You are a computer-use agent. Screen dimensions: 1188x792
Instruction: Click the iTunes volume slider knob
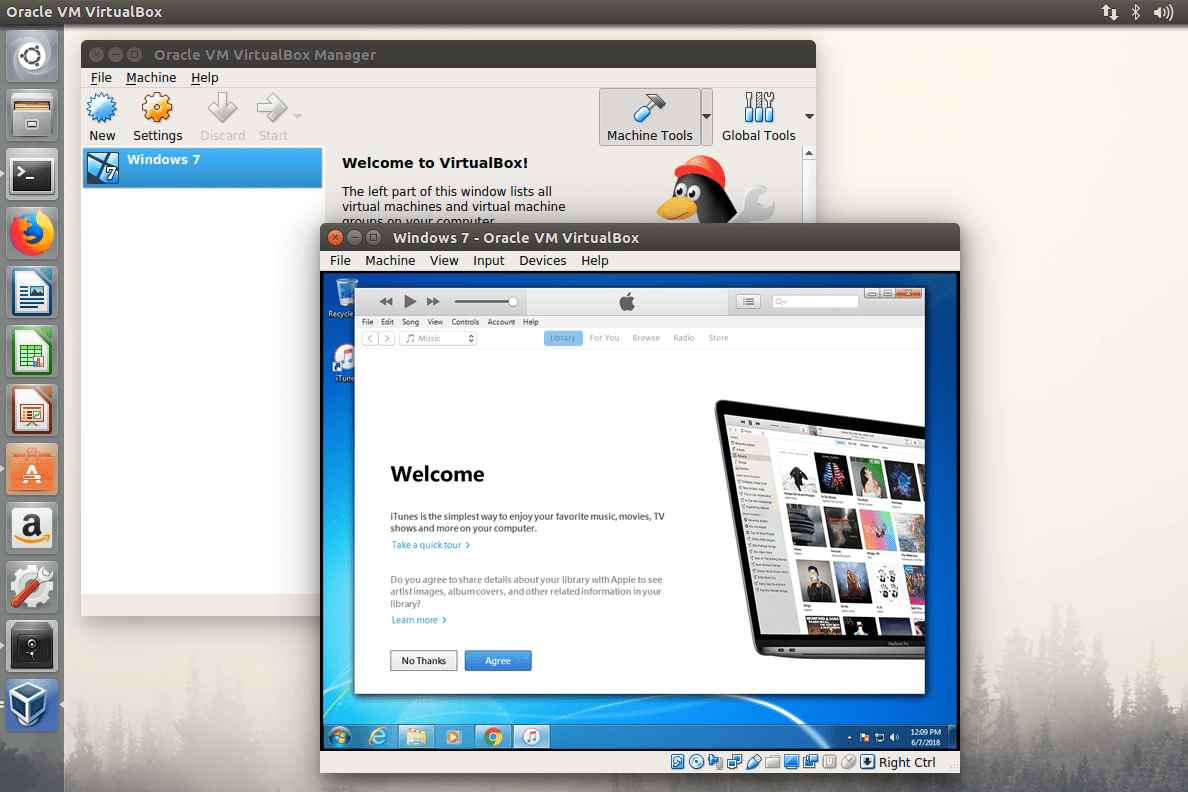[x=513, y=302]
